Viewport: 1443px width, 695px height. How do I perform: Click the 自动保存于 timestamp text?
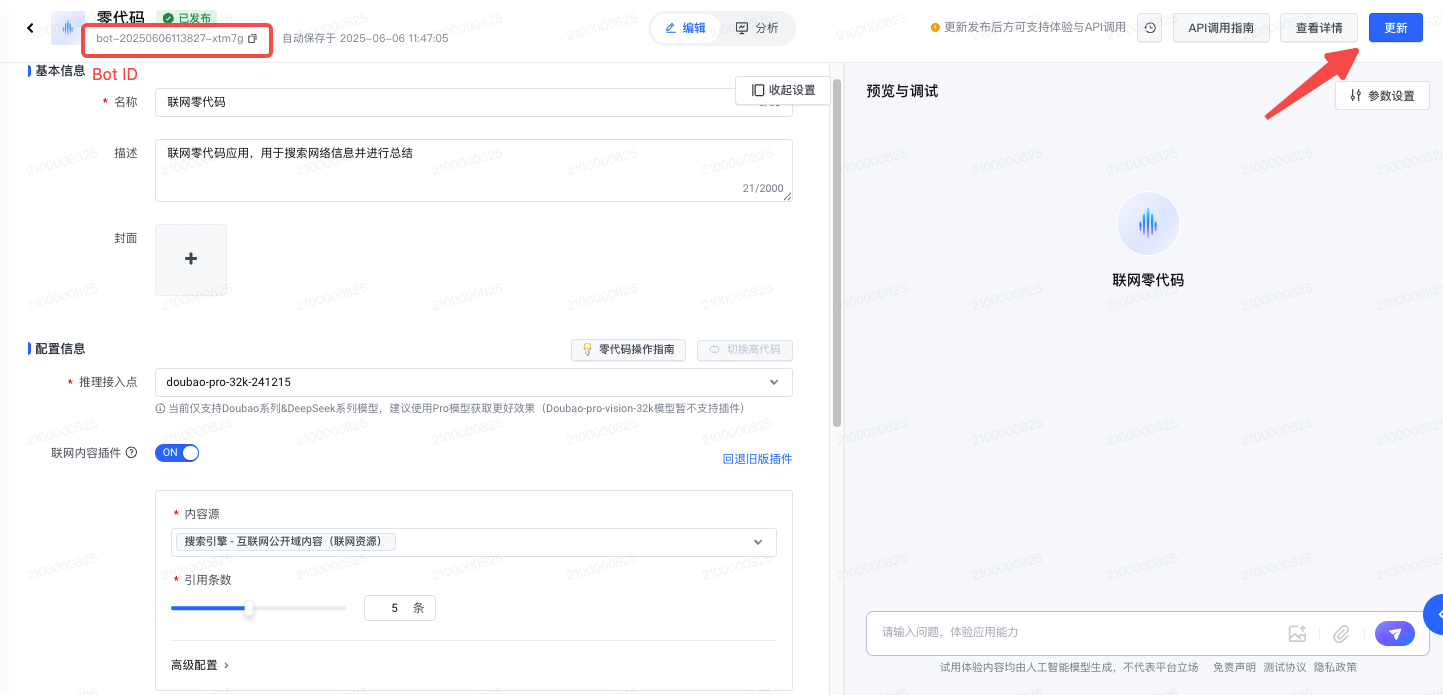pyautogui.click(x=365, y=38)
